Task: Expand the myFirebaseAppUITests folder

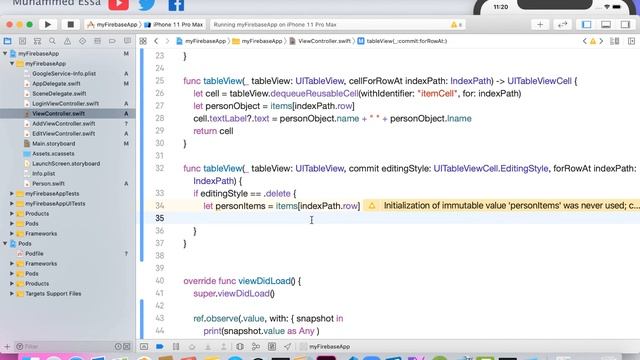Action: [x=12, y=203]
